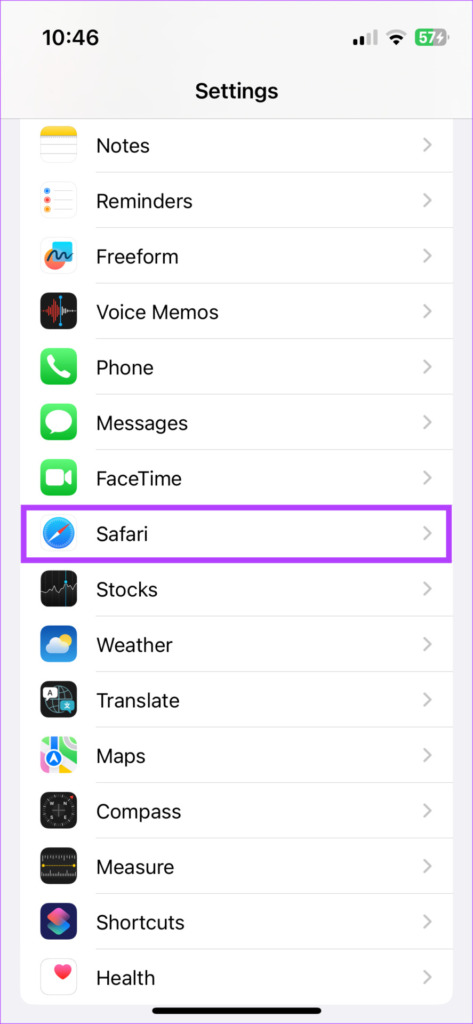Open Safari settings
This screenshot has width=473, height=1024.
(x=236, y=534)
